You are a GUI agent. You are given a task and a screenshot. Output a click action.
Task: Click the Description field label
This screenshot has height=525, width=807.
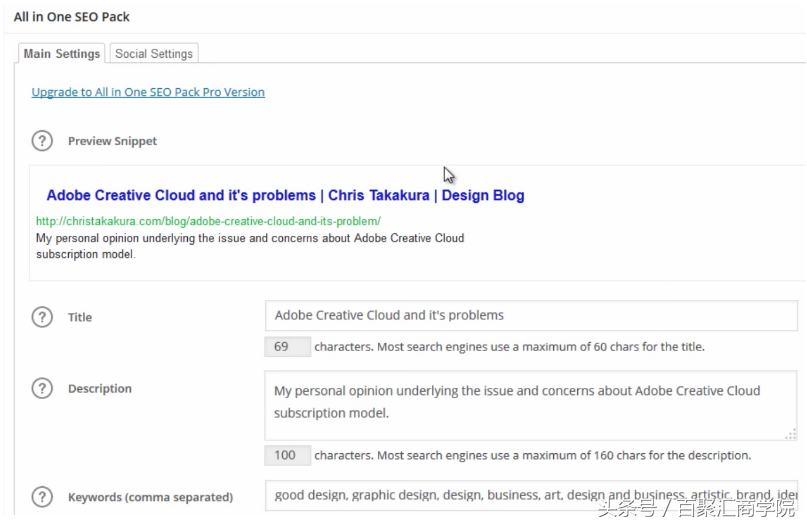pos(100,389)
